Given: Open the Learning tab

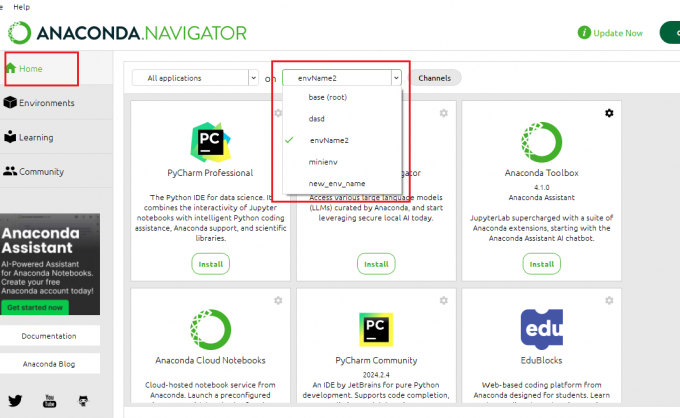Looking at the screenshot, I should (x=56, y=137).
